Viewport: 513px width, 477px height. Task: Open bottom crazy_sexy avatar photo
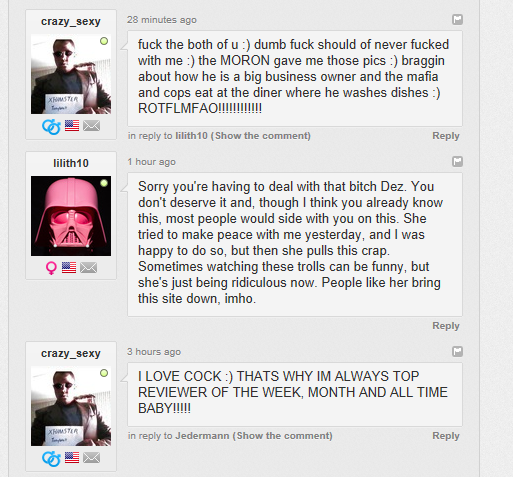pyautogui.click(x=71, y=406)
